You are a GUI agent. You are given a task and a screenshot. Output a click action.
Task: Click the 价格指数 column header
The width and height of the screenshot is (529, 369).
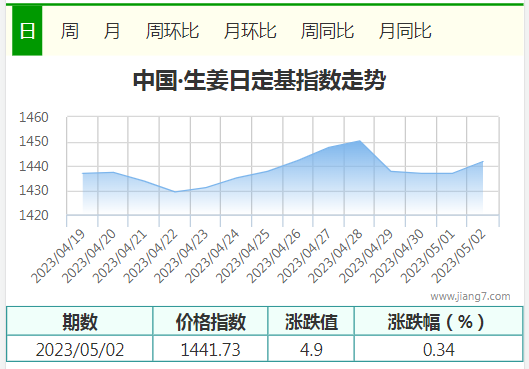pos(210,321)
